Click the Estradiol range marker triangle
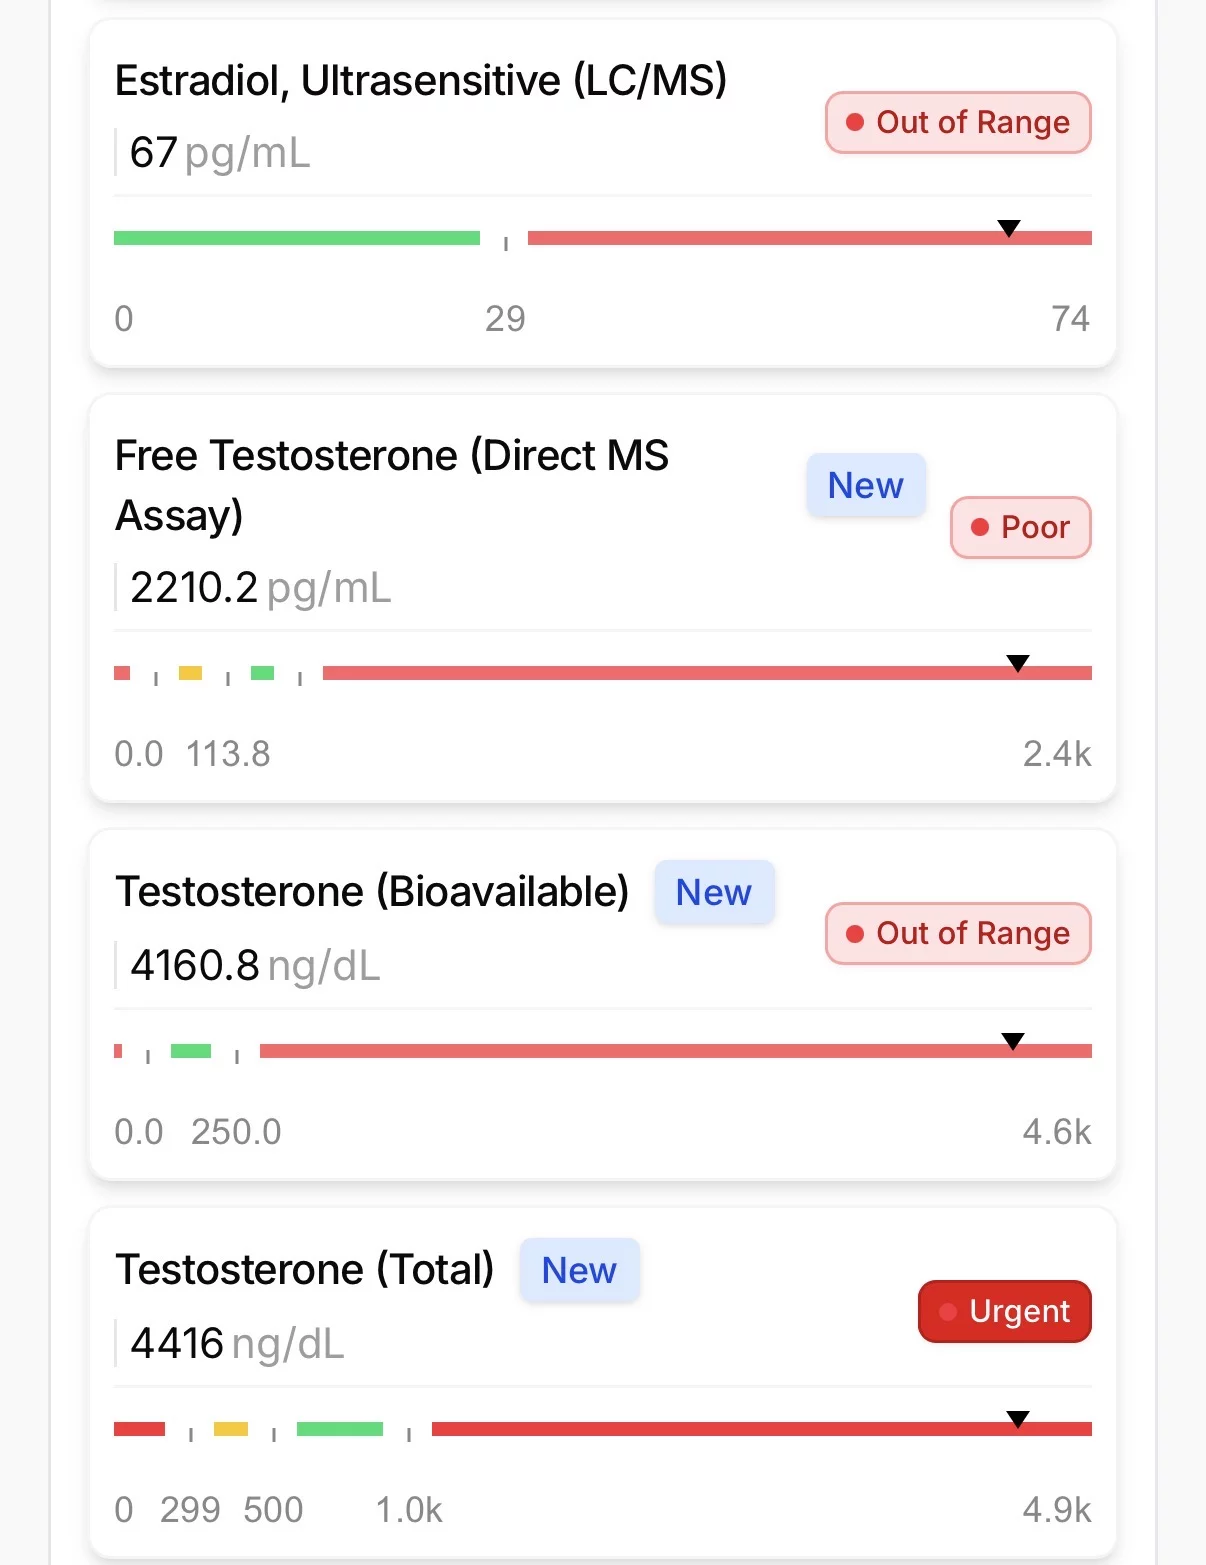 pyautogui.click(x=1010, y=229)
